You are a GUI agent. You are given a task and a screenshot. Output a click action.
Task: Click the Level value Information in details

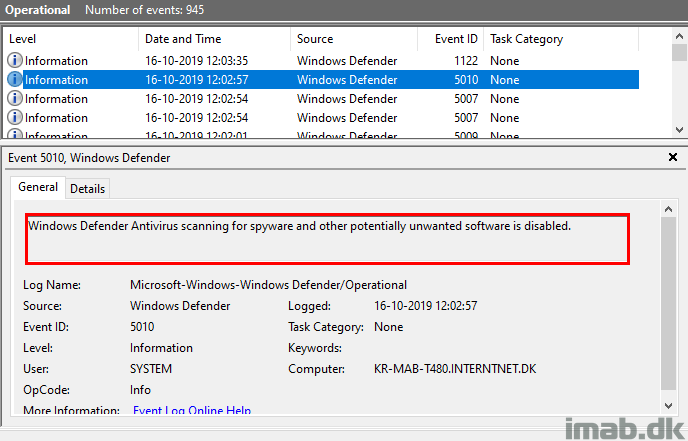161,348
